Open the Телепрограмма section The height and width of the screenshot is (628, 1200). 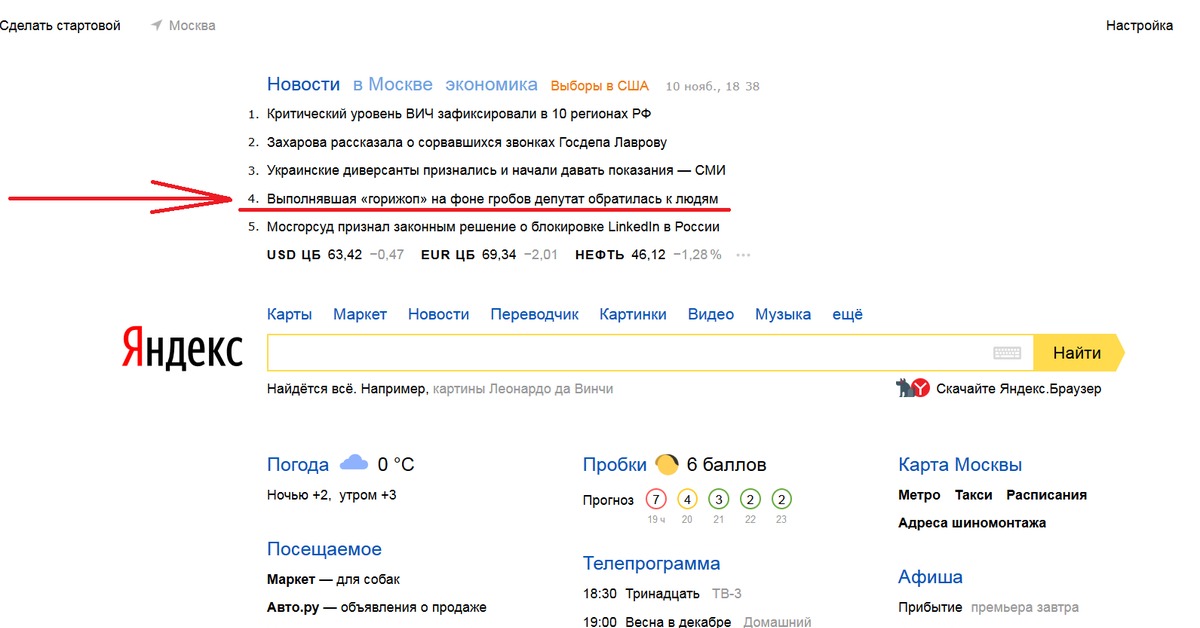(x=651, y=563)
